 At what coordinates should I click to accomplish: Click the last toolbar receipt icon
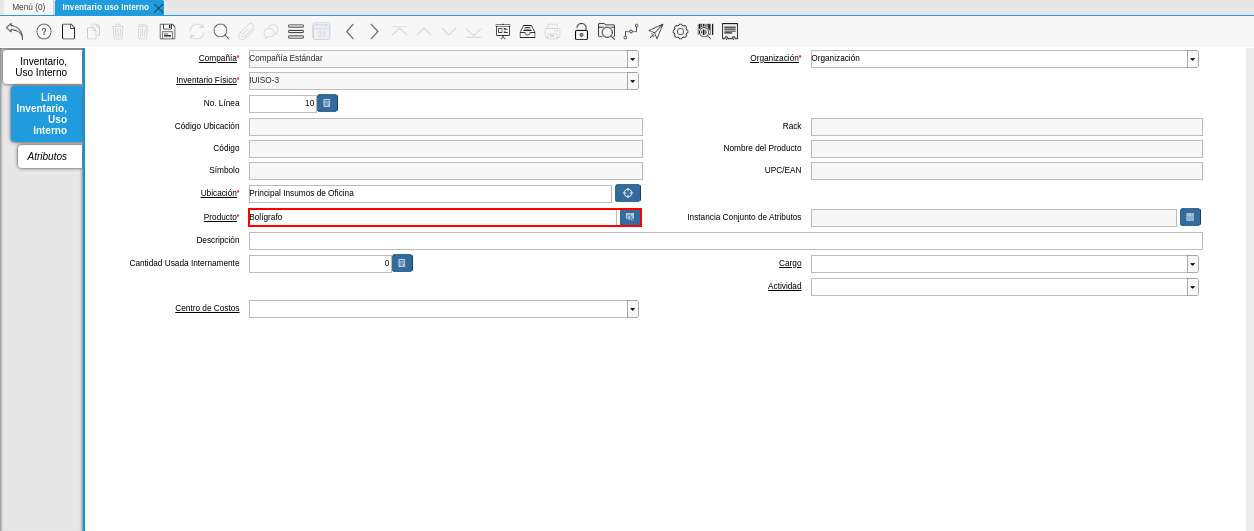730,31
